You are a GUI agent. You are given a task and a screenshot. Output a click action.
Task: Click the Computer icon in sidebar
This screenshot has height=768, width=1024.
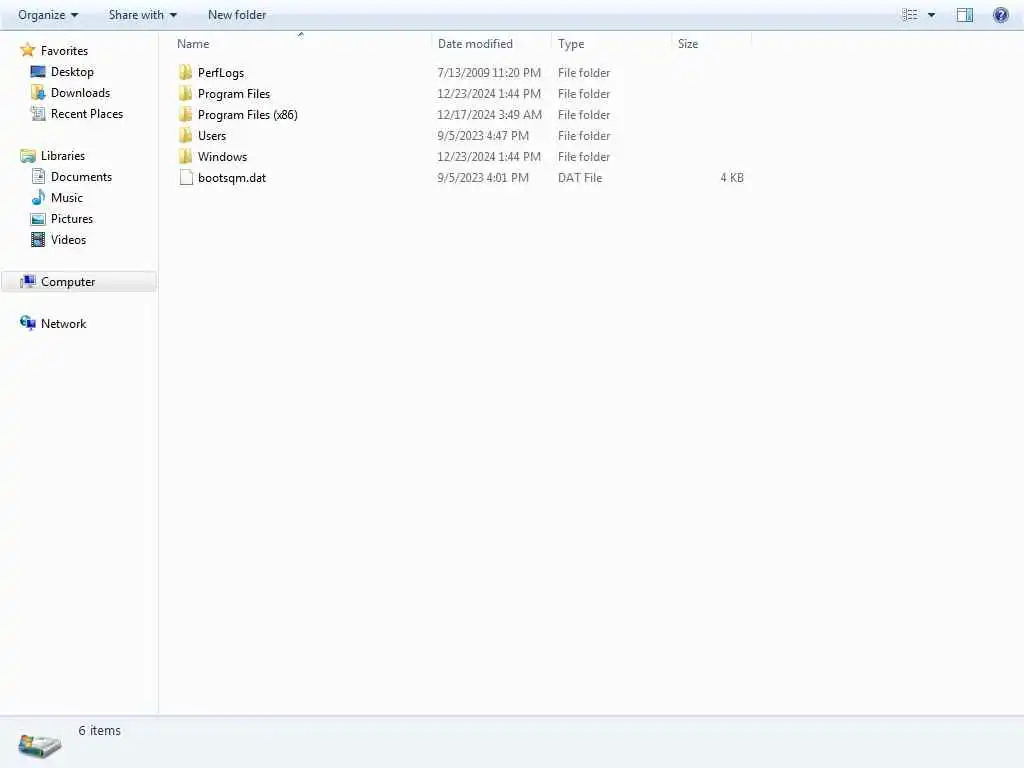(x=27, y=281)
